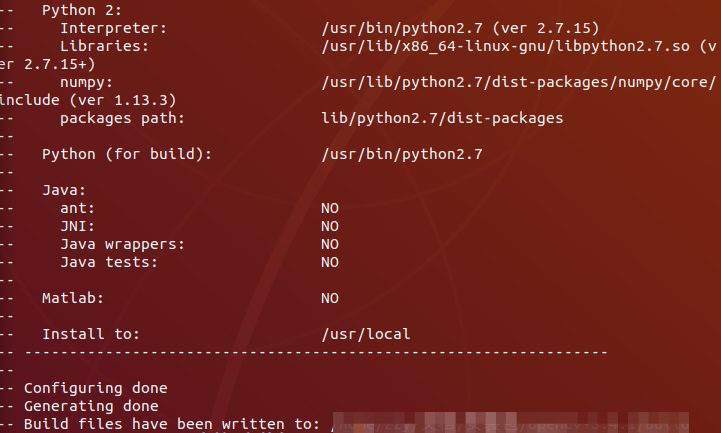Click the Python (for build) label
The height and width of the screenshot is (433, 721).
127,154
